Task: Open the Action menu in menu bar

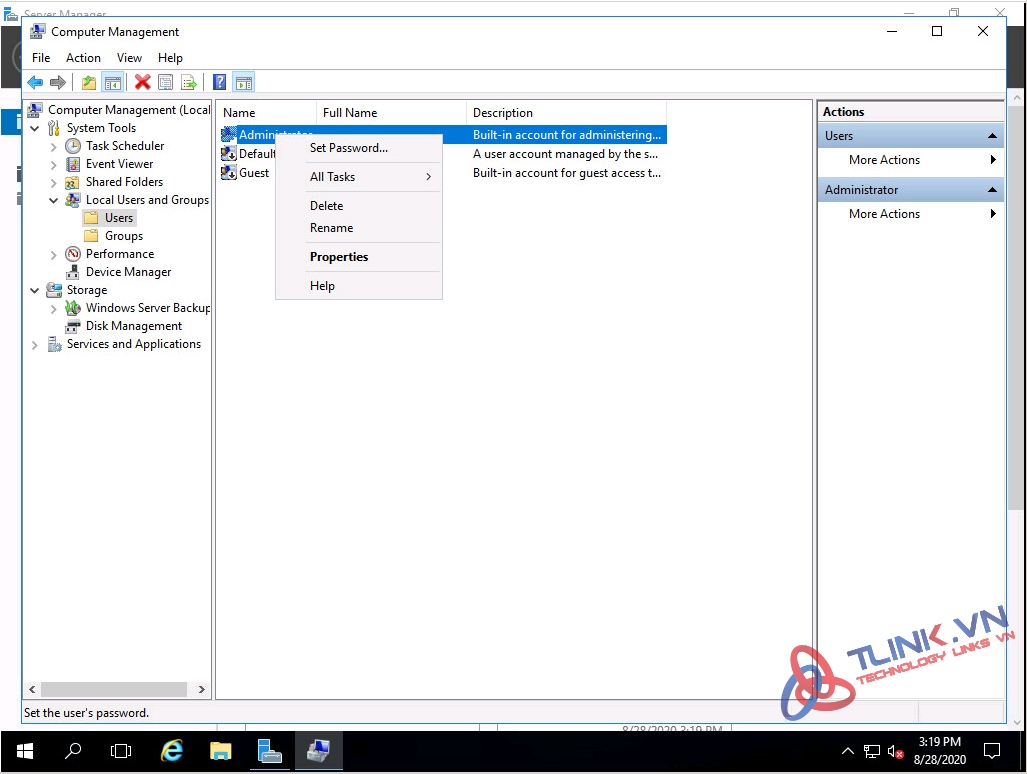Action: click(x=83, y=58)
